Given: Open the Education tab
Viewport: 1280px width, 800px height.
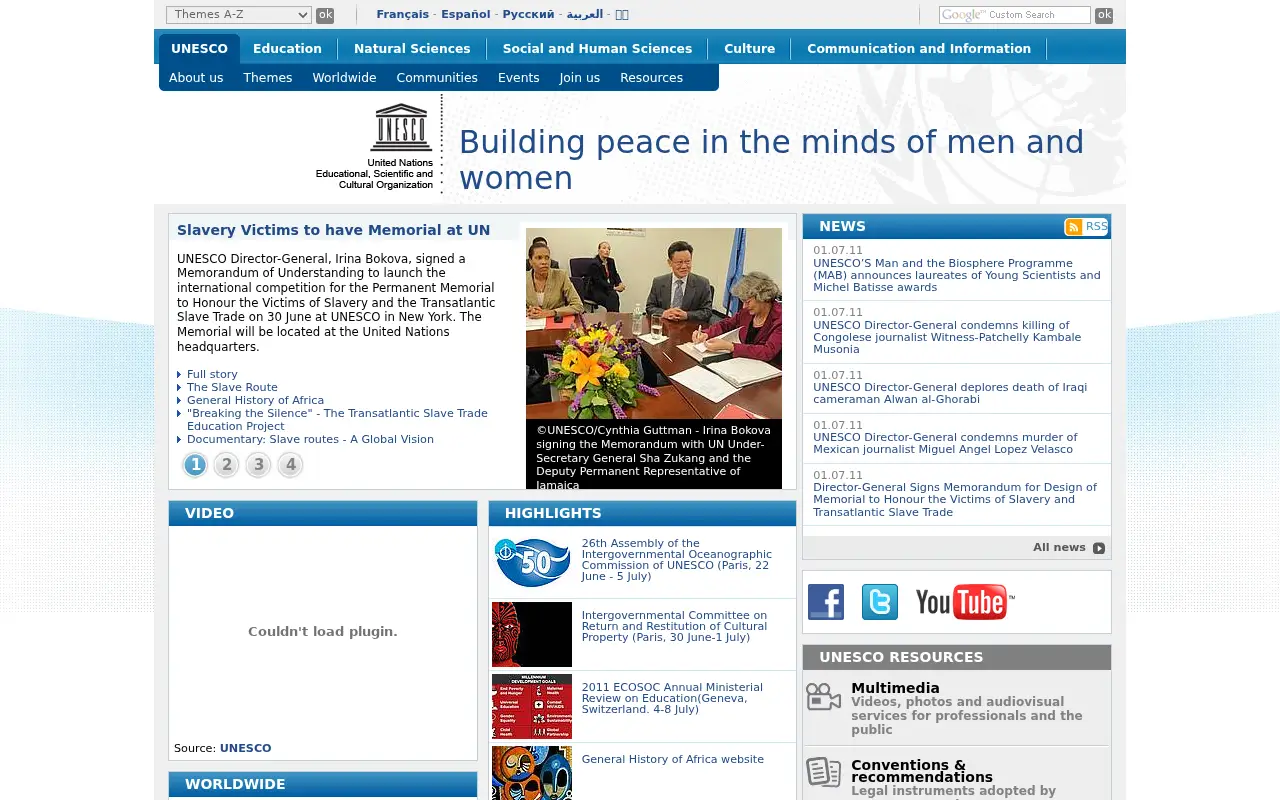Looking at the screenshot, I should point(287,49).
